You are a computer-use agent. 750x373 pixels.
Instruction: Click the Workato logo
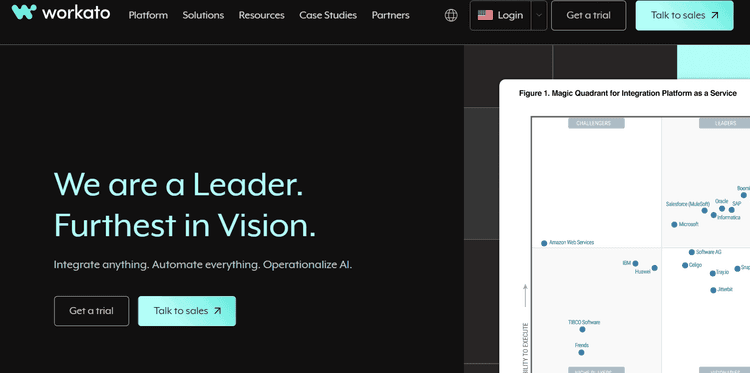pos(61,13)
